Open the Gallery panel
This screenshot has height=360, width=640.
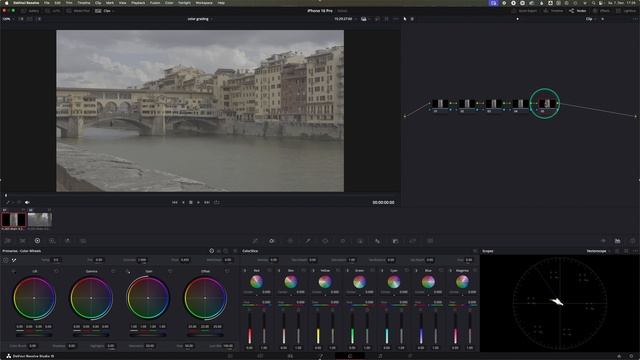point(30,11)
